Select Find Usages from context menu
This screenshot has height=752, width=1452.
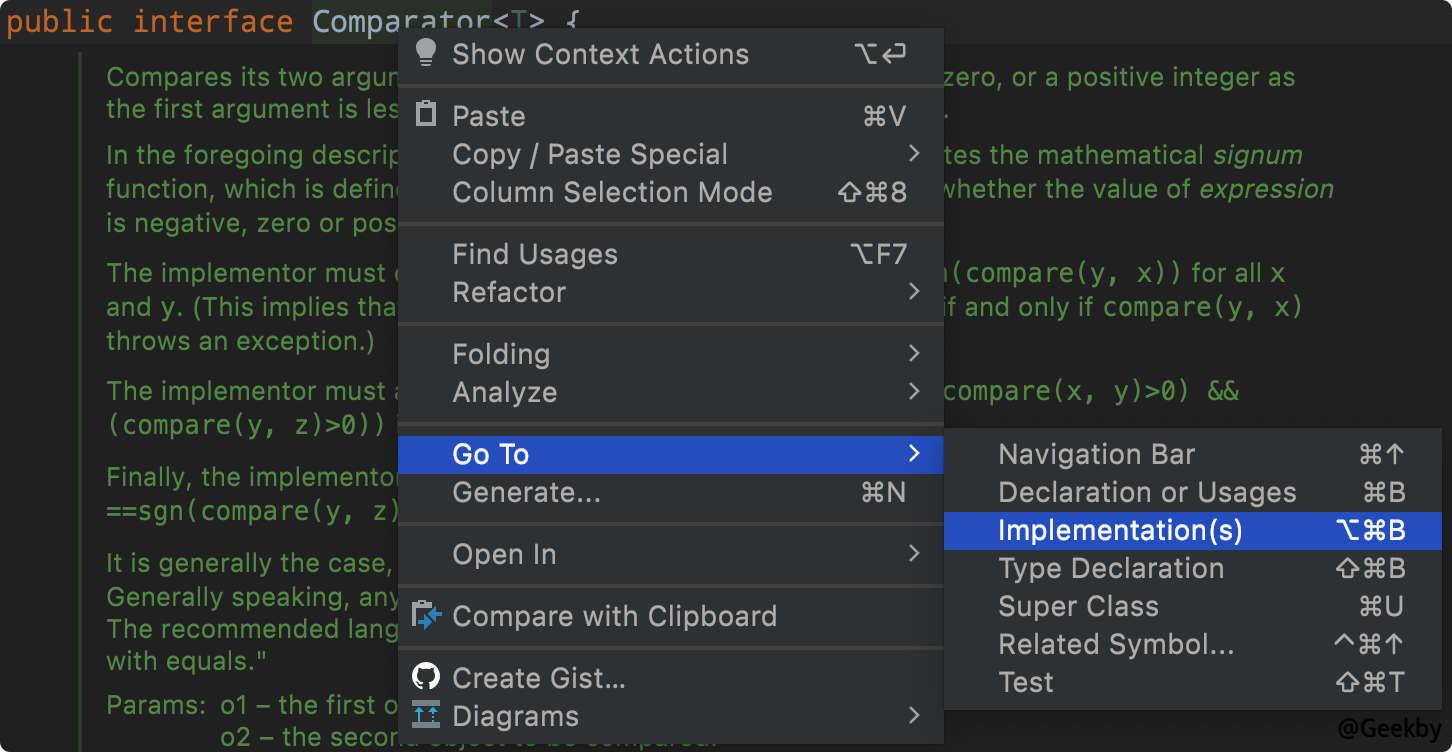tap(535, 254)
